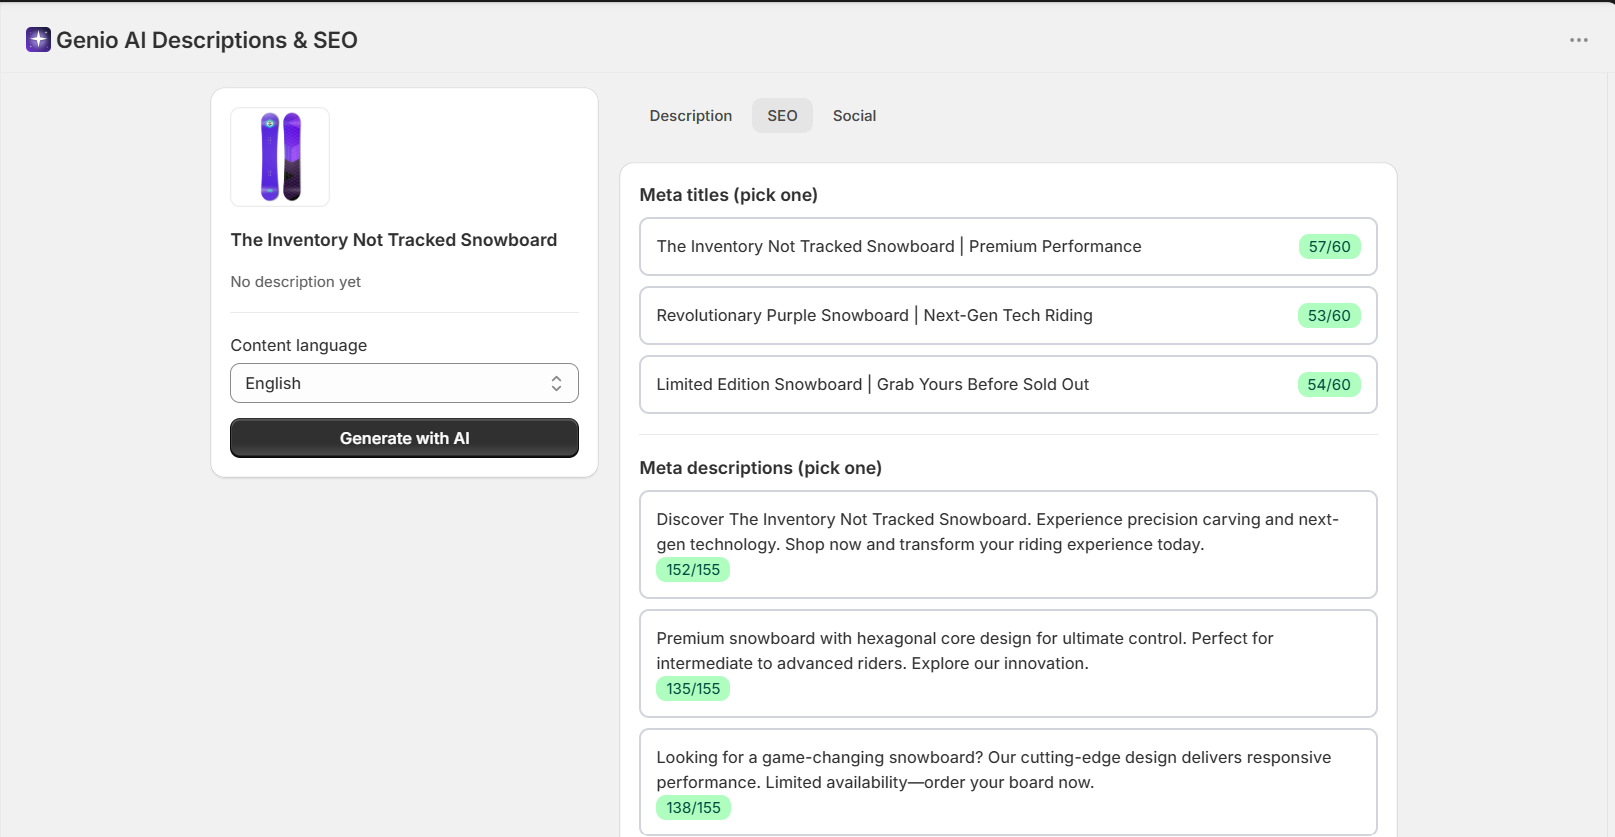Click the 152/155 character count badge
The height and width of the screenshot is (837, 1615).
(x=693, y=569)
